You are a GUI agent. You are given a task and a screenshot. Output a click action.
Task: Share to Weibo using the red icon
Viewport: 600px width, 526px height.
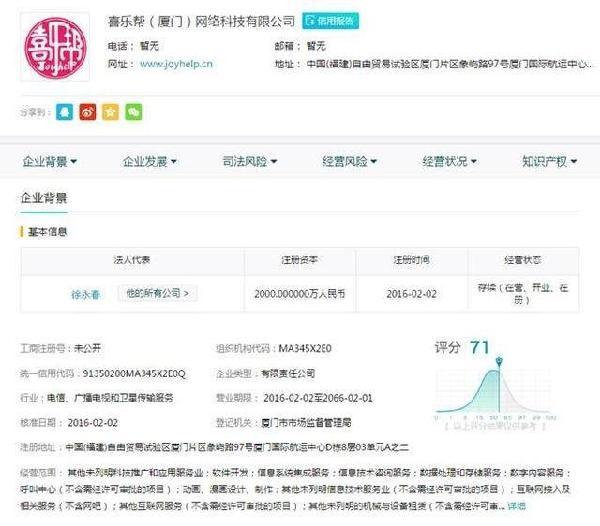[x=88, y=112]
